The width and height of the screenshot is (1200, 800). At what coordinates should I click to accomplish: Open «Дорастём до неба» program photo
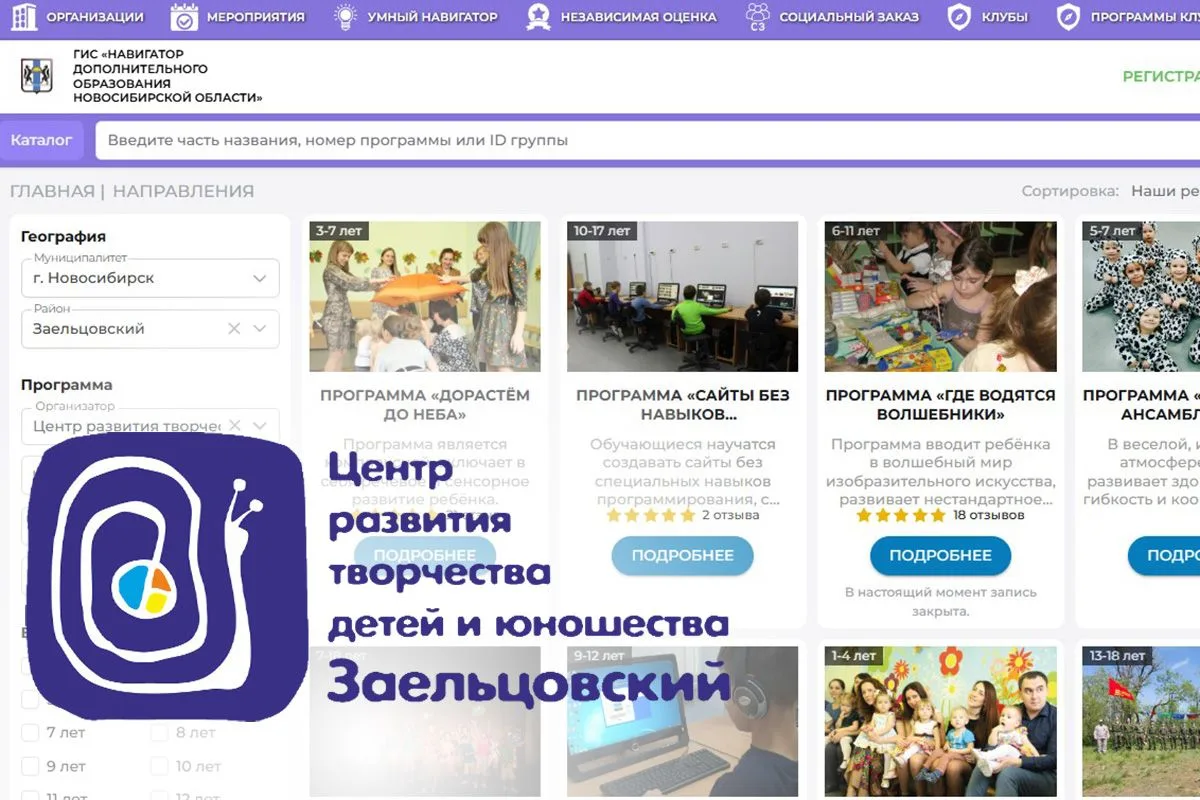(424, 296)
